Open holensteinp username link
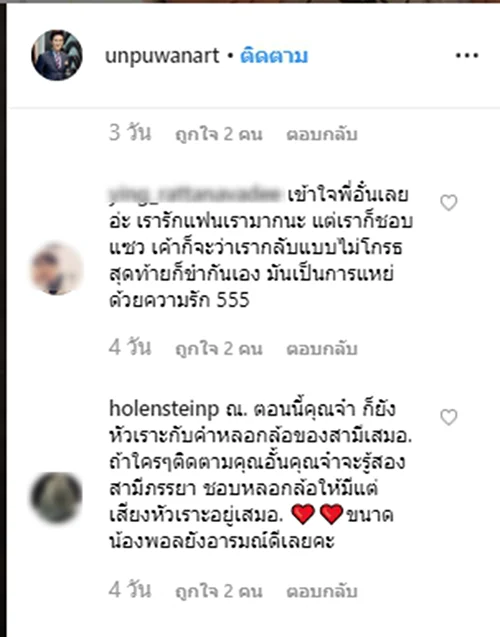The image size is (500, 637). (x=164, y=408)
